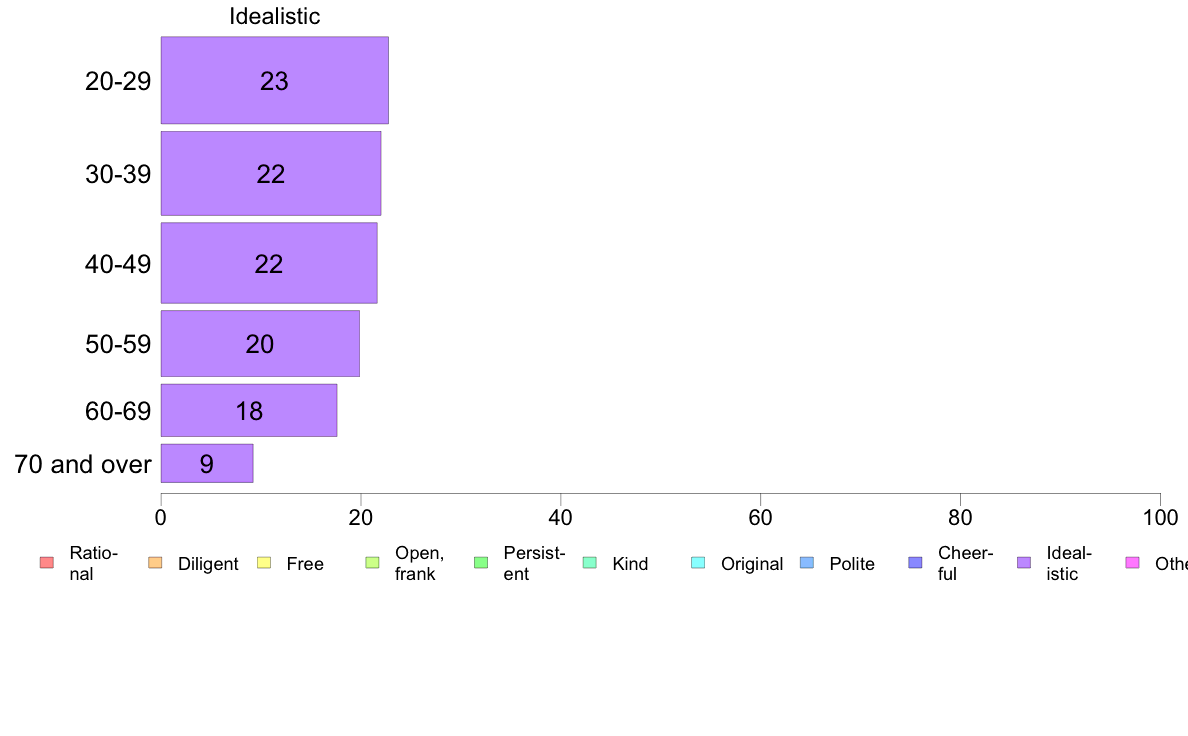
Task: Select the Polite legend blue swatch
Action: pos(807,562)
